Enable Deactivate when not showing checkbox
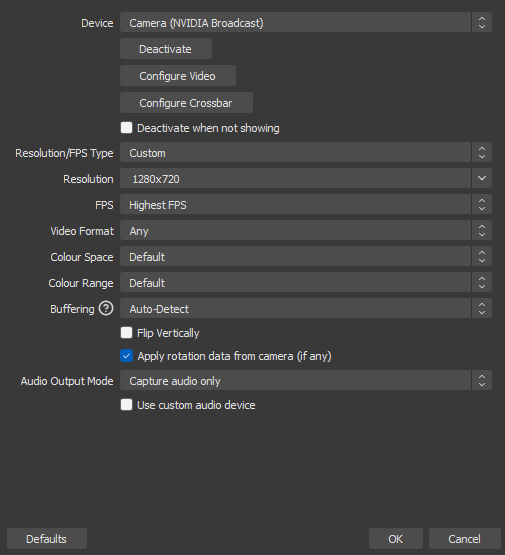Image resolution: width=505 pixels, height=555 pixels. [126, 128]
